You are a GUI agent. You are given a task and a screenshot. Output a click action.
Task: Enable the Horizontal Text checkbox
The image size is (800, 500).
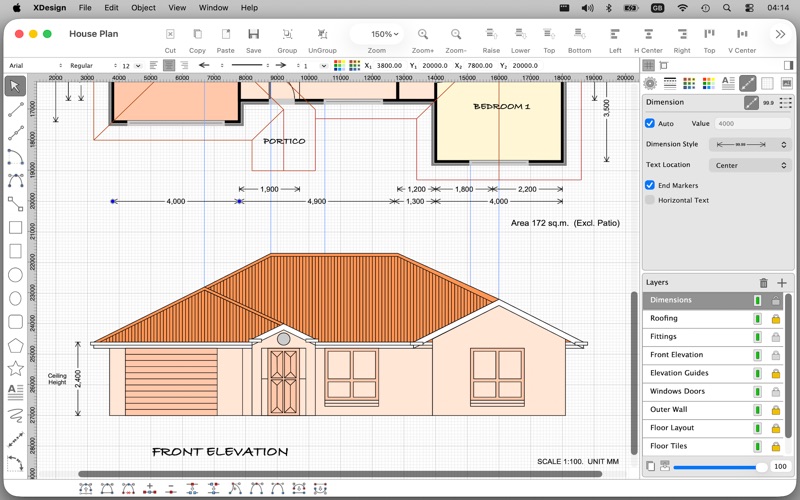[649, 200]
